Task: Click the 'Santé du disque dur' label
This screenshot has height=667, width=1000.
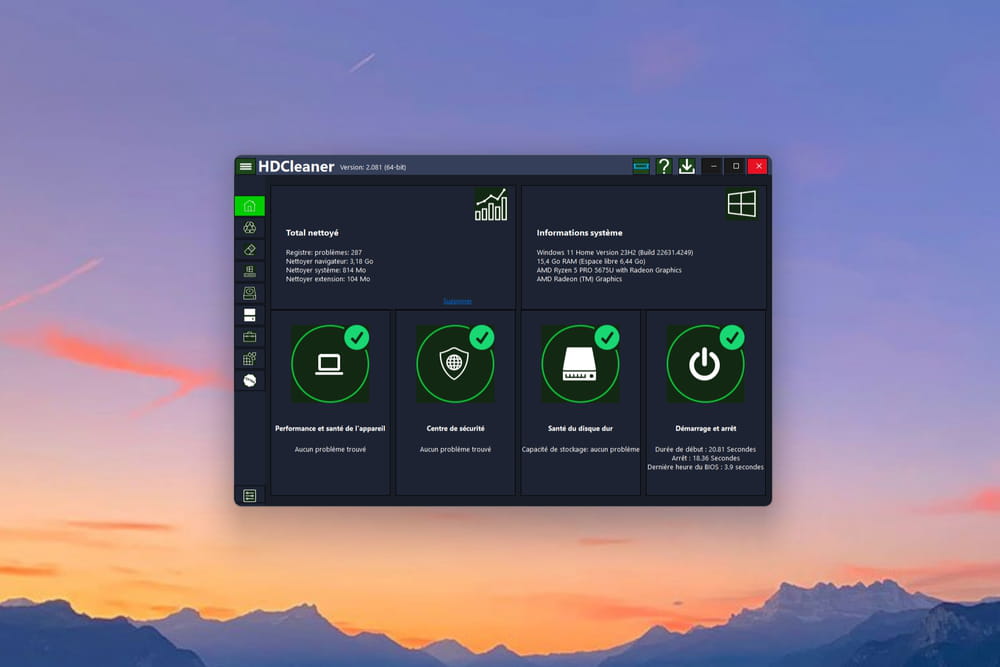Action: [580, 429]
